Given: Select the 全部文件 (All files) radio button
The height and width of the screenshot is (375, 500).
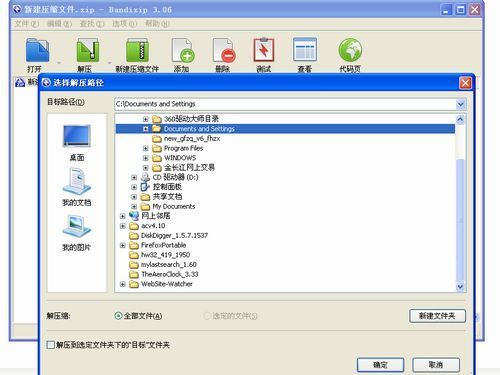Looking at the screenshot, I should pyautogui.click(x=118, y=316).
